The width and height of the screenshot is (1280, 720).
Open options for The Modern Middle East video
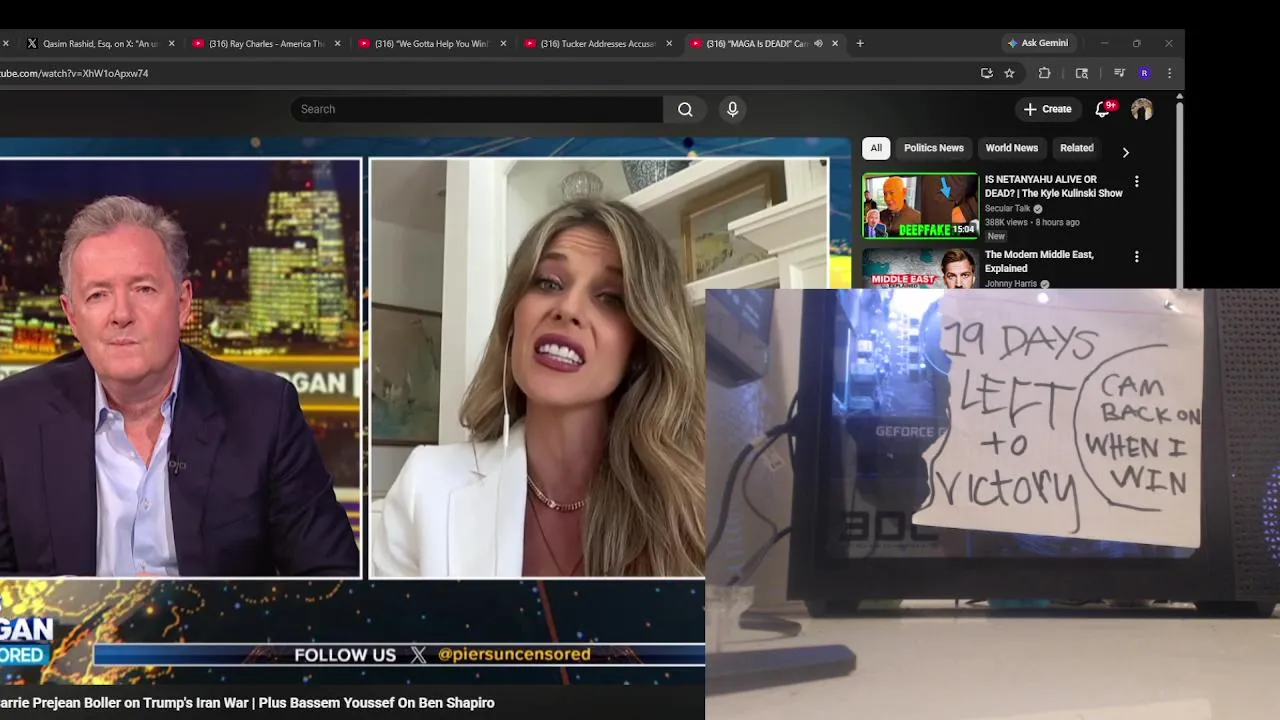coord(1136,257)
